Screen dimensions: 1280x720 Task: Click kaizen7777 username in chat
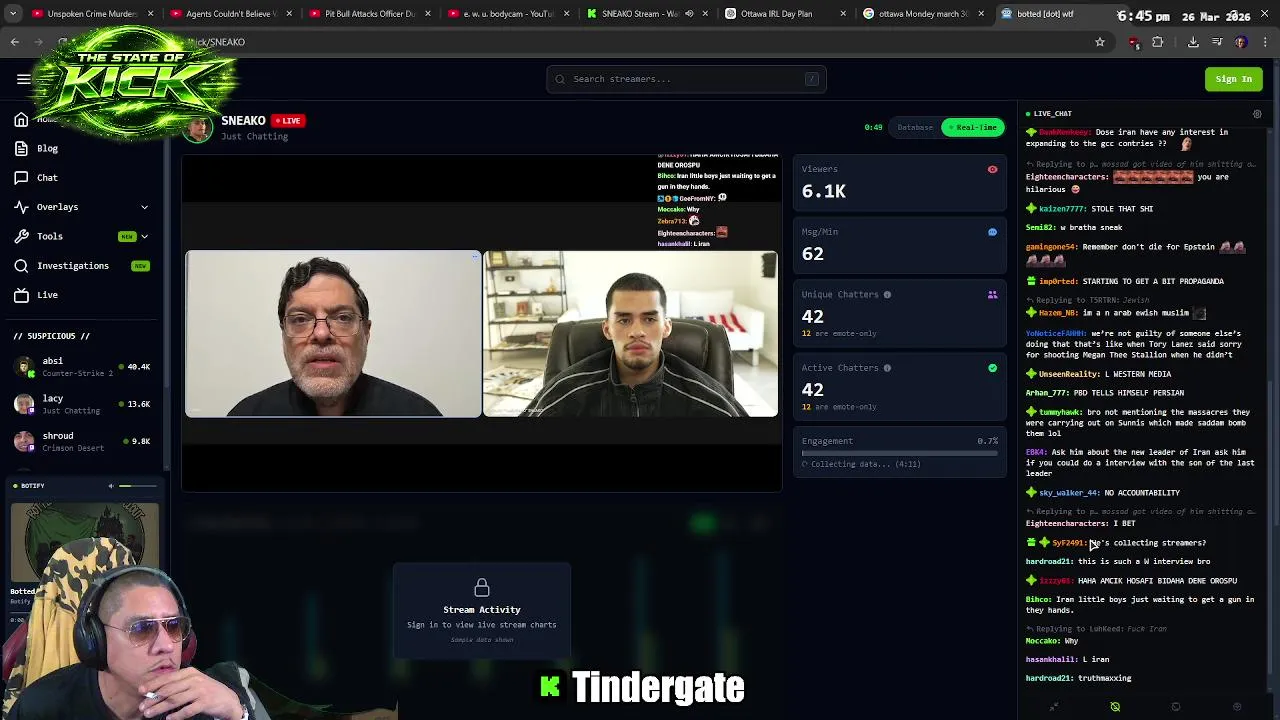[1062, 209]
